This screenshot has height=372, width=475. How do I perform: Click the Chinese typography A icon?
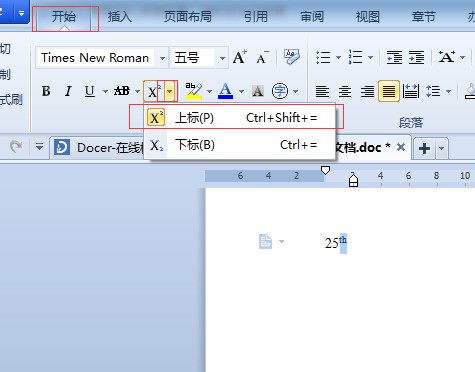446,57
